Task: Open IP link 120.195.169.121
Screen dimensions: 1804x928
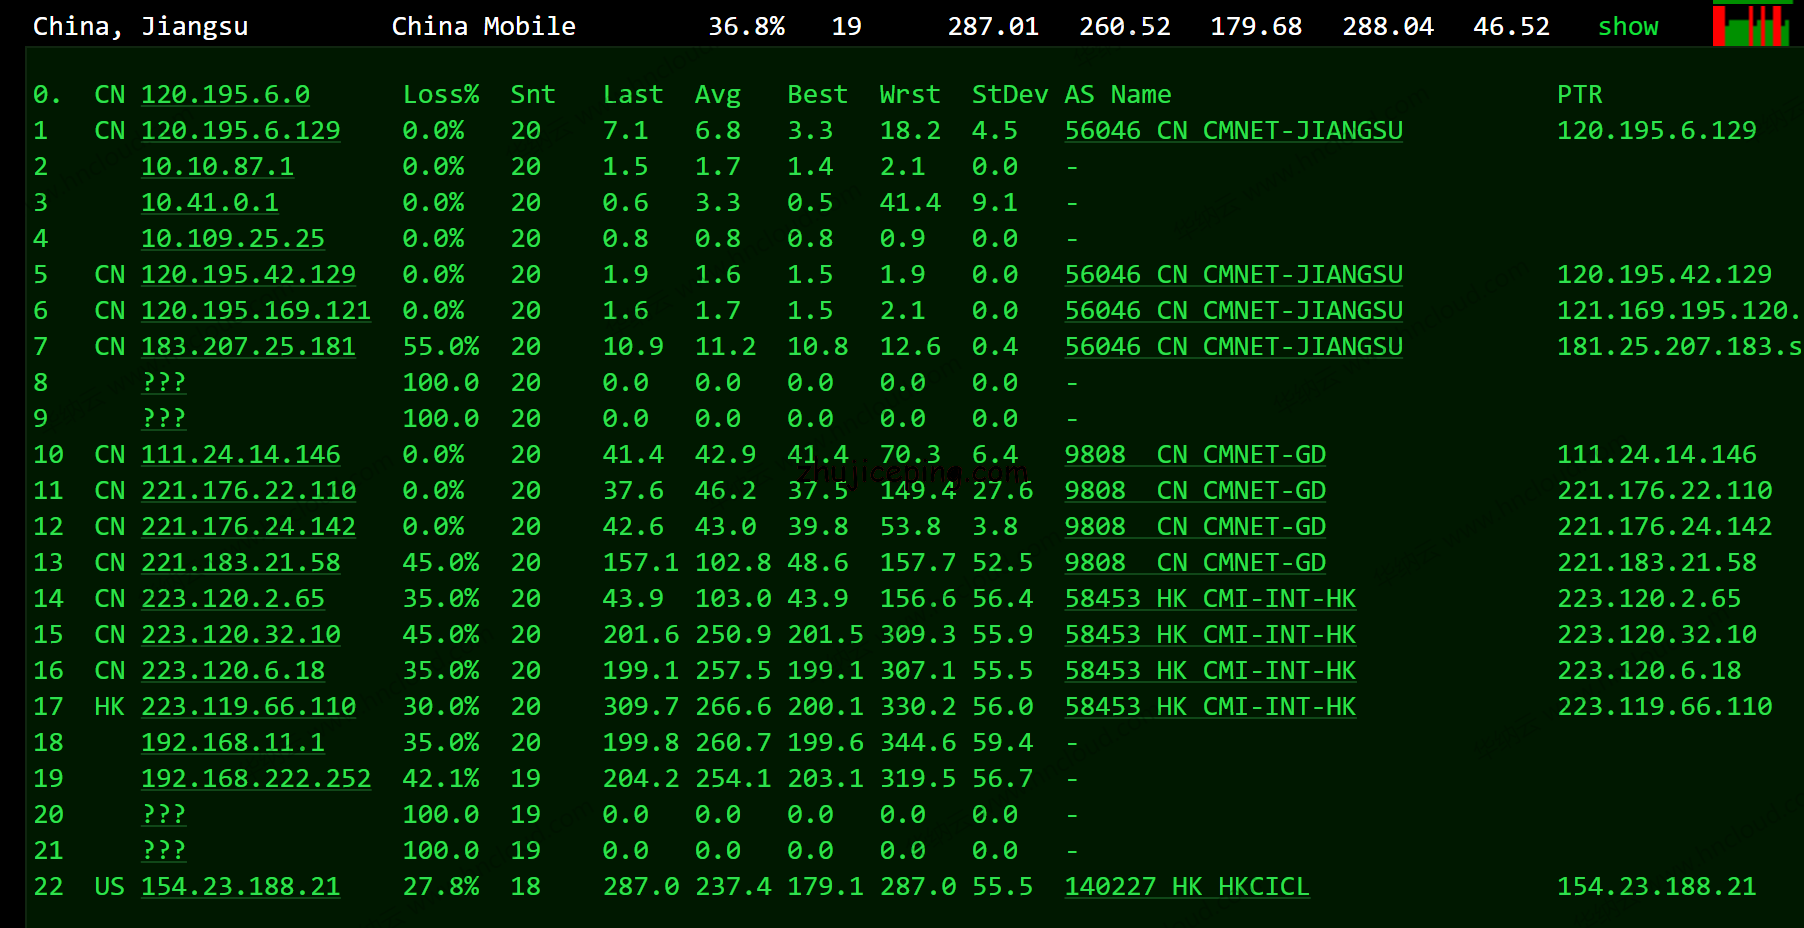Action: 256,311
